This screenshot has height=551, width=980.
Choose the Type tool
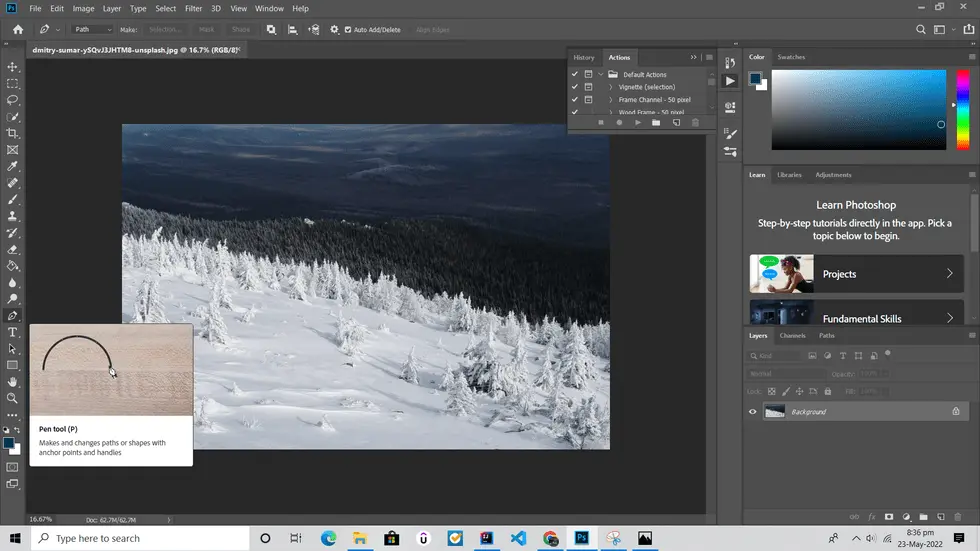coord(13,332)
